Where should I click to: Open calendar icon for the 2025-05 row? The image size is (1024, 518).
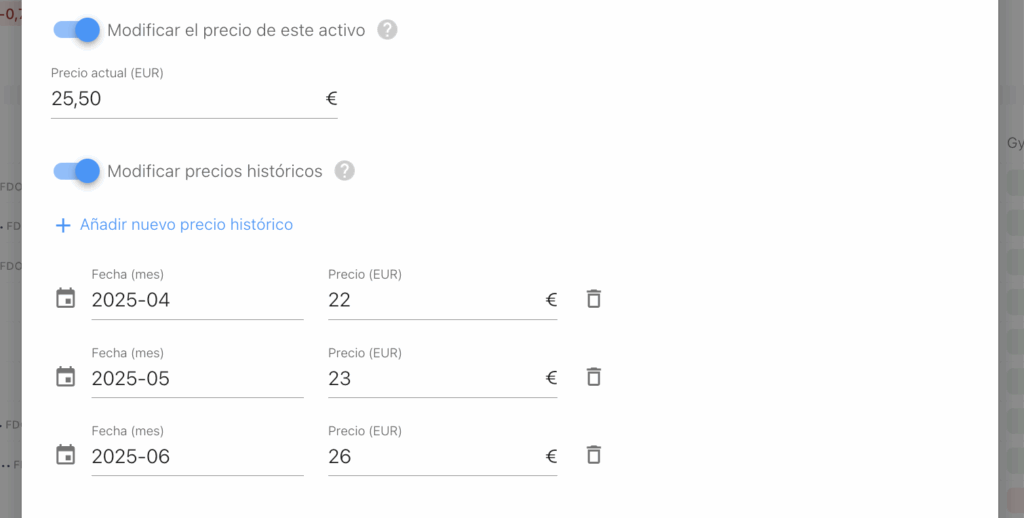(x=66, y=377)
